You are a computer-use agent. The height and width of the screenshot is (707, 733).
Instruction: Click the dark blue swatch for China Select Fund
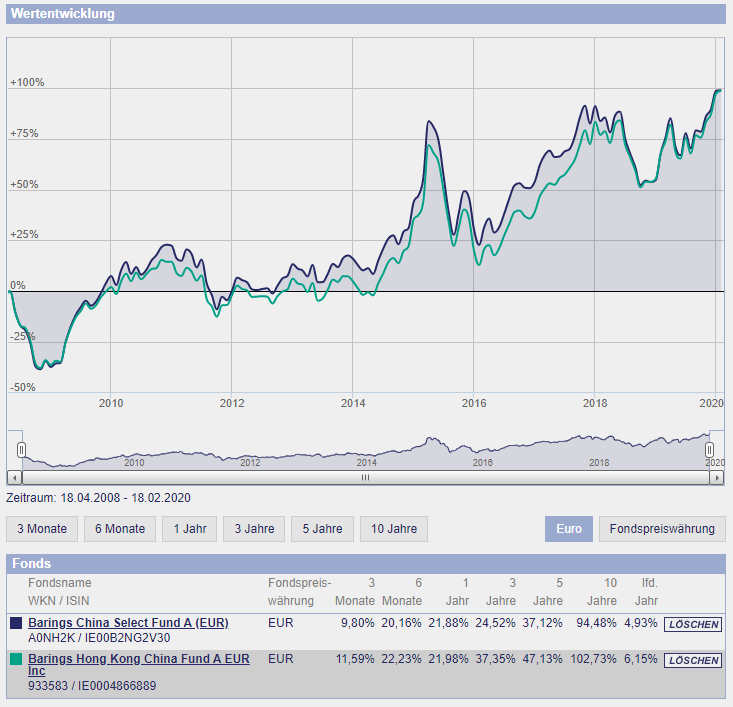point(16,623)
